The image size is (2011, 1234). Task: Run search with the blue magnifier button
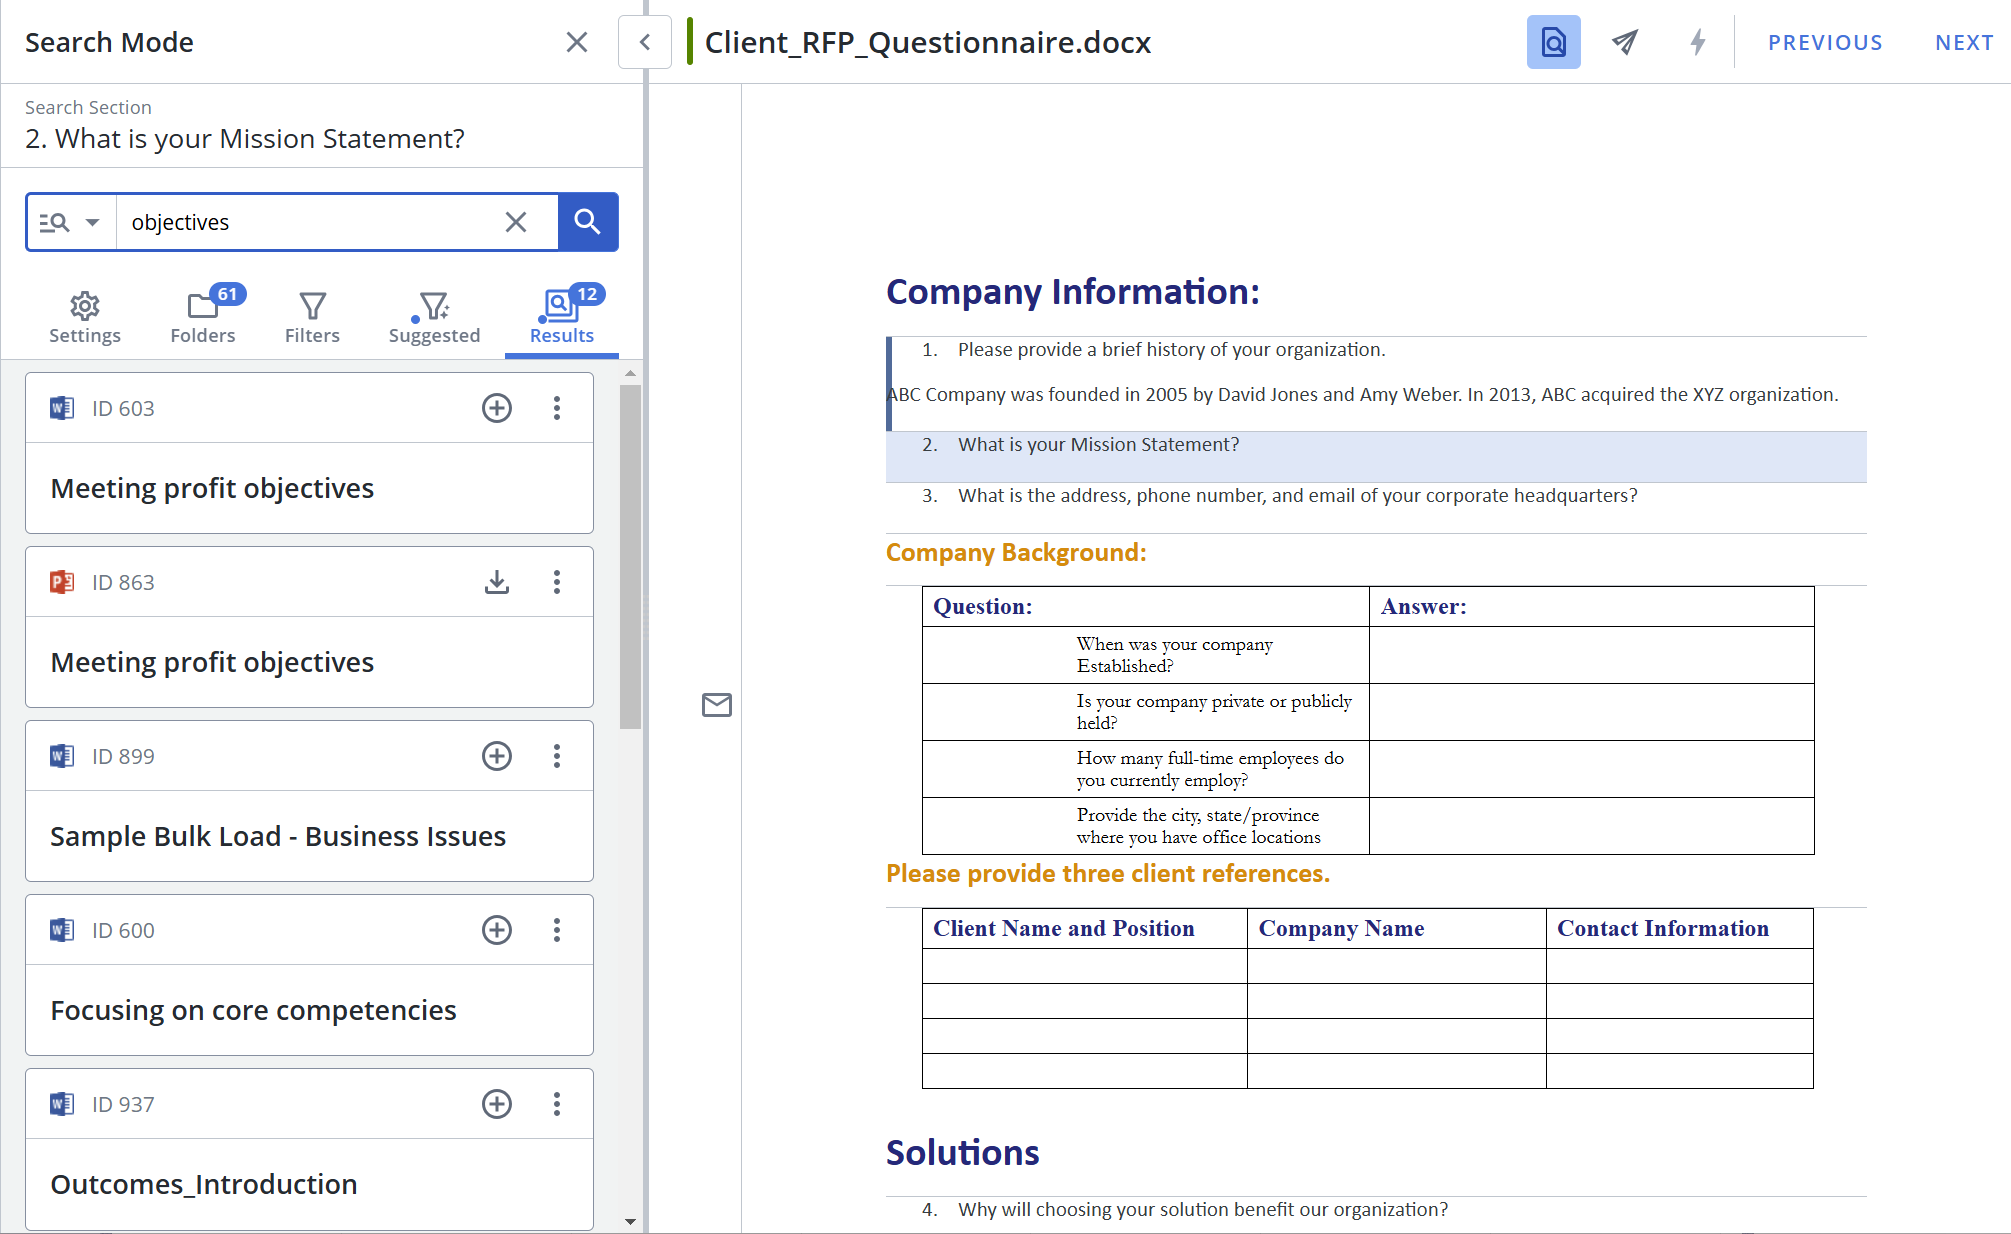pos(588,222)
